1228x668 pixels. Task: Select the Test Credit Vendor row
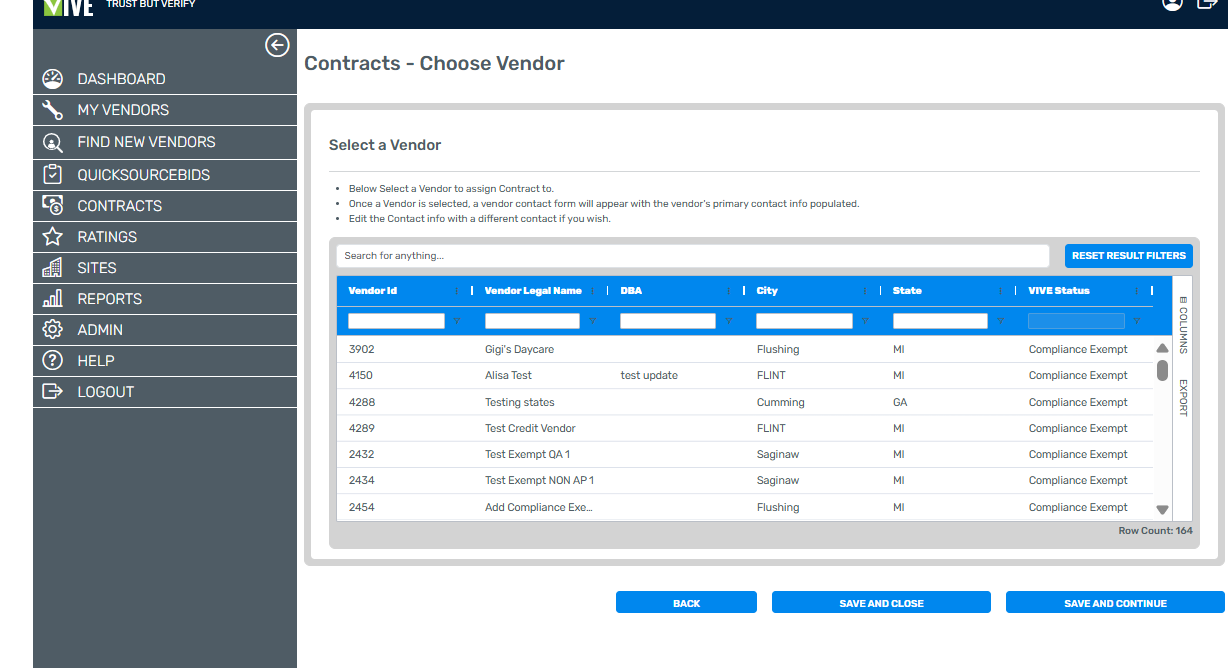click(x=745, y=428)
